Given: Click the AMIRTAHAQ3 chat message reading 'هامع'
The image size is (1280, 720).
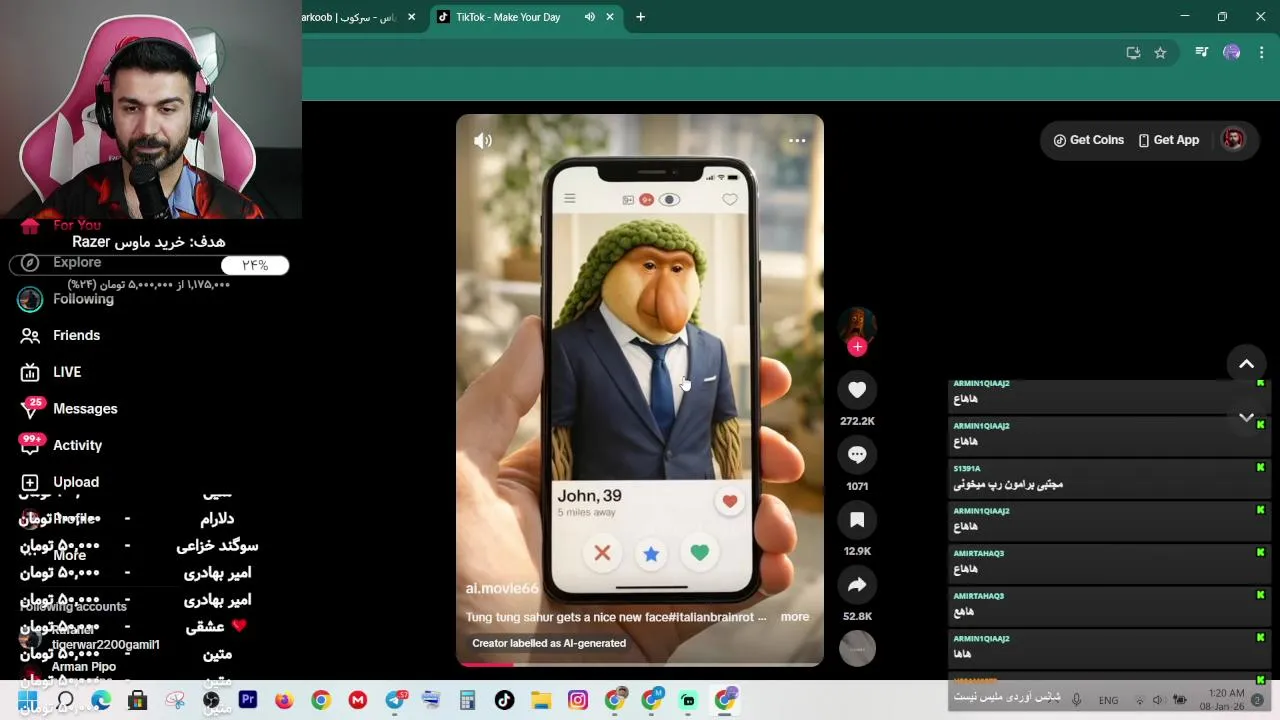Looking at the screenshot, I should [x=1108, y=605].
